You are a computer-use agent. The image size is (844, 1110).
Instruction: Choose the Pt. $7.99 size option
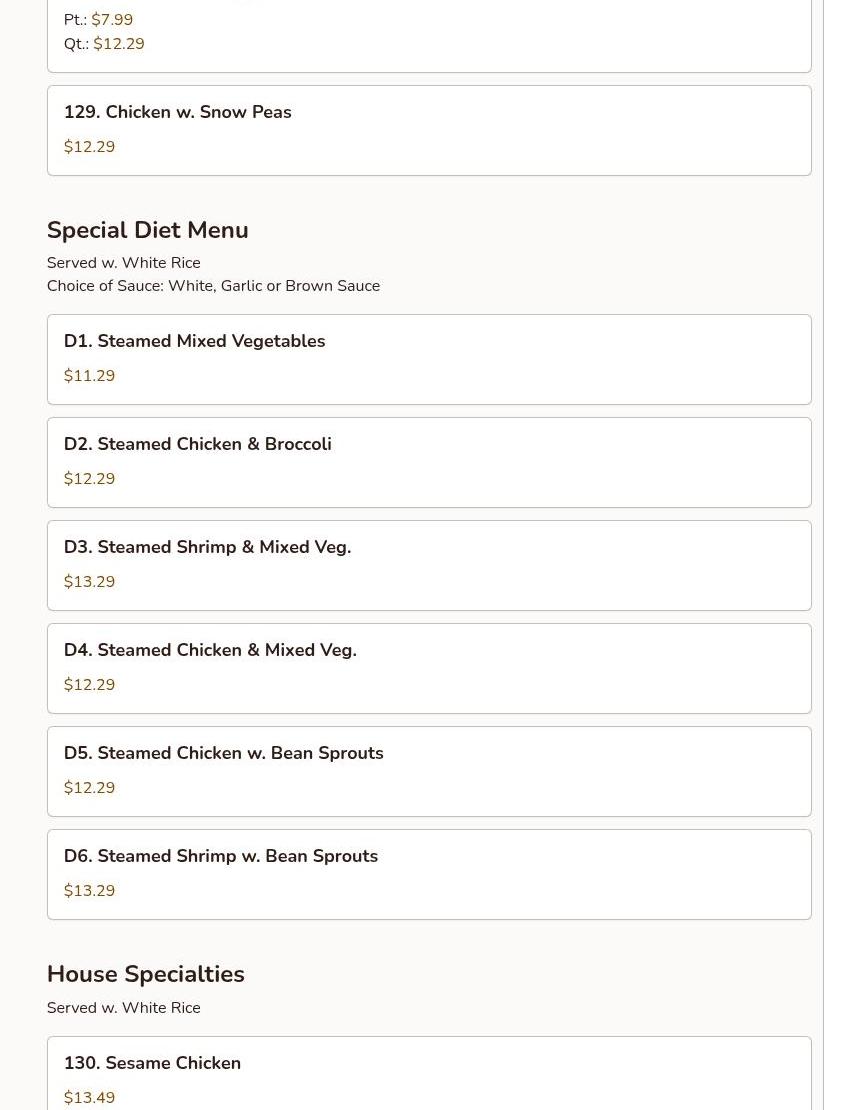(98, 20)
